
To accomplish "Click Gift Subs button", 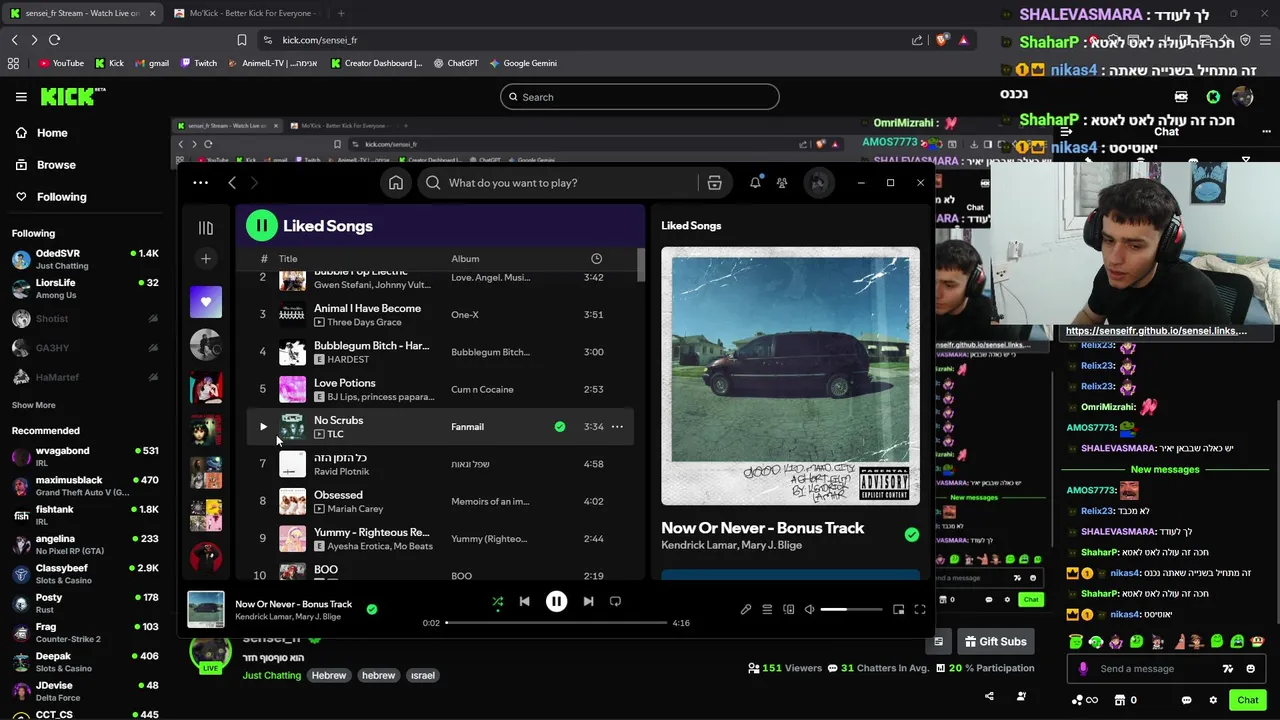I will click(x=994, y=642).
